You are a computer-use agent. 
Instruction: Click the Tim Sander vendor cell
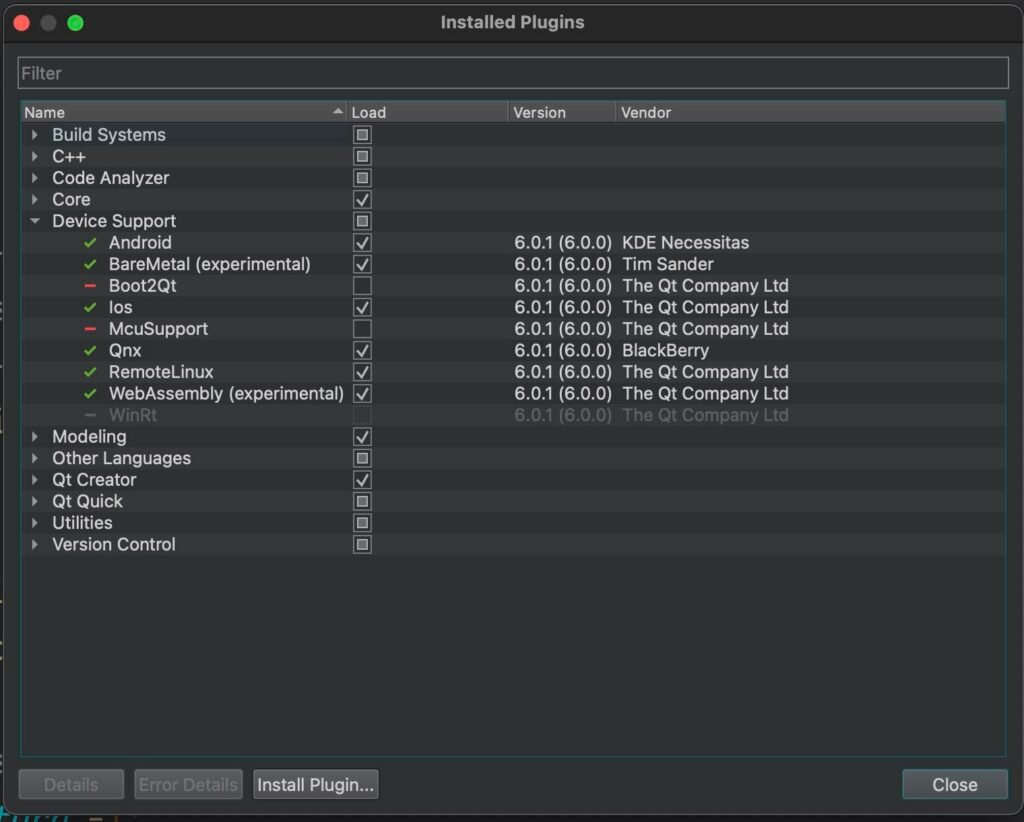(x=667, y=264)
